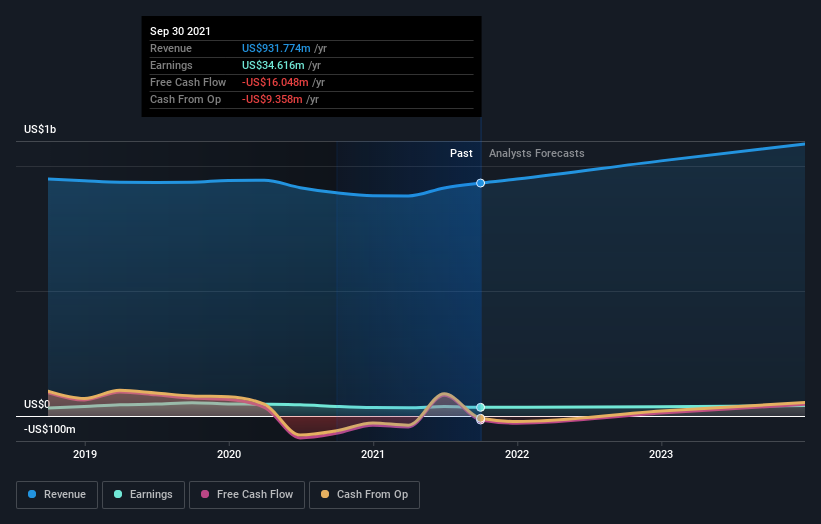
Task: Click the Revenue row label in tooltip
Action: pyautogui.click(x=171, y=48)
